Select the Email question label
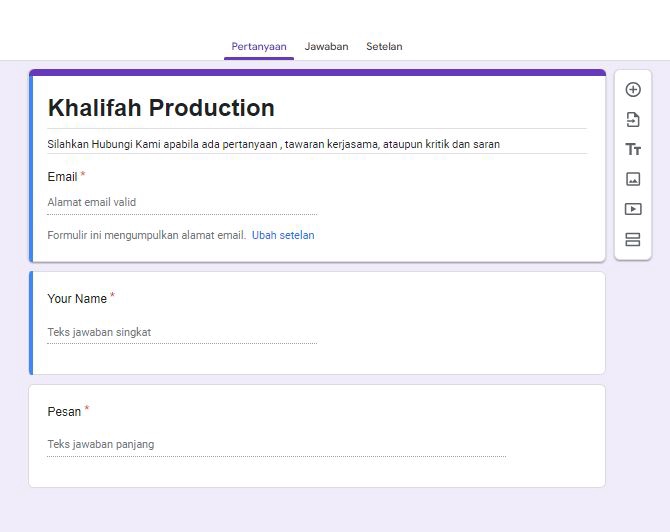Image resolution: width=670 pixels, height=532 pixels. tap(62, 176)
